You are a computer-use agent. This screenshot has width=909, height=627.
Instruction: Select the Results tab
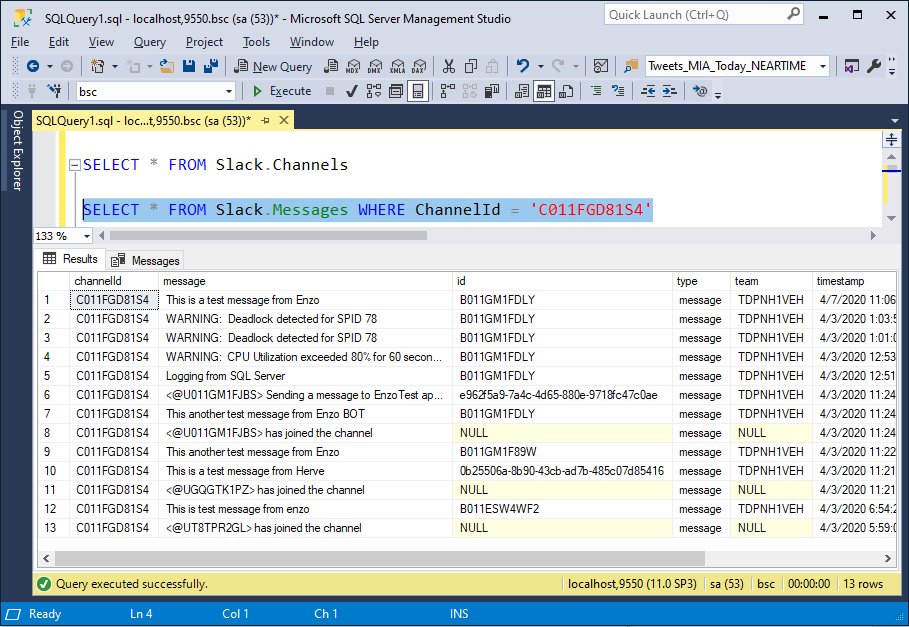[x=70, y=259]
